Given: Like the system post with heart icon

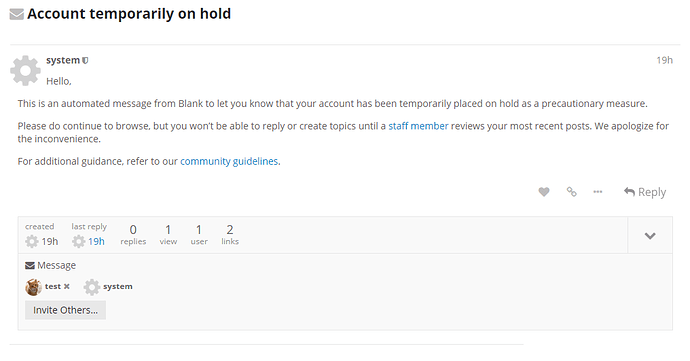Looking at the screenshot, I should coord(544,192).
